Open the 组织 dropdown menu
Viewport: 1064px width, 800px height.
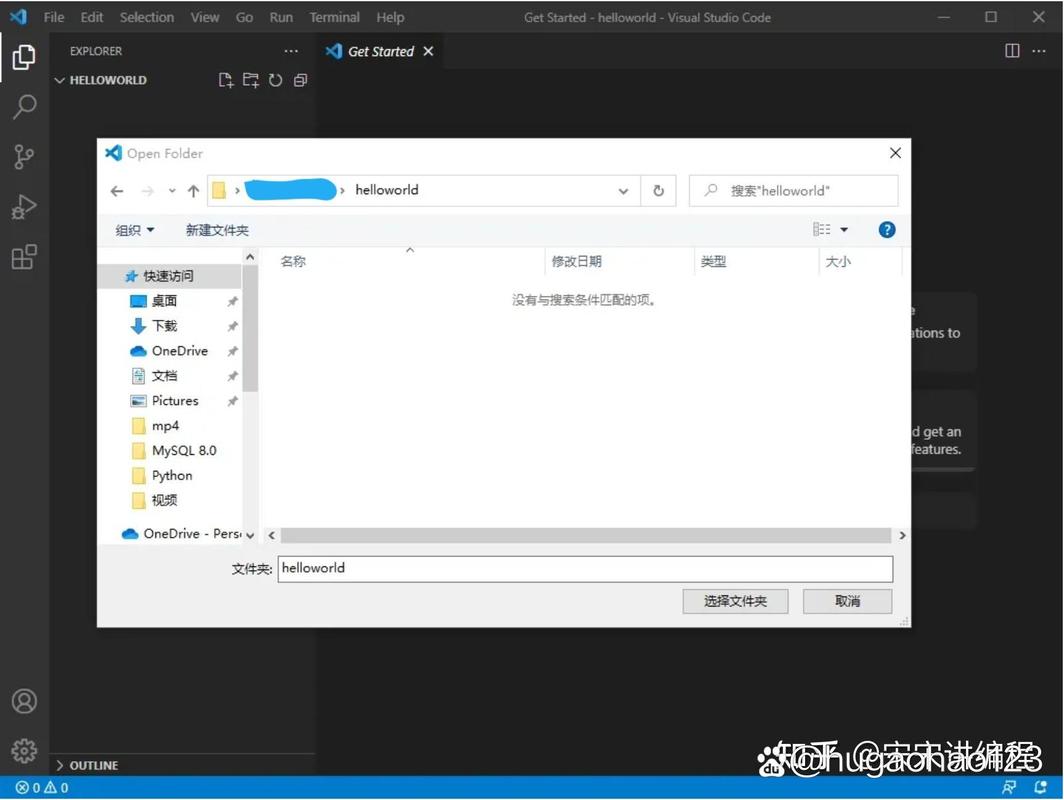[134, 229]
